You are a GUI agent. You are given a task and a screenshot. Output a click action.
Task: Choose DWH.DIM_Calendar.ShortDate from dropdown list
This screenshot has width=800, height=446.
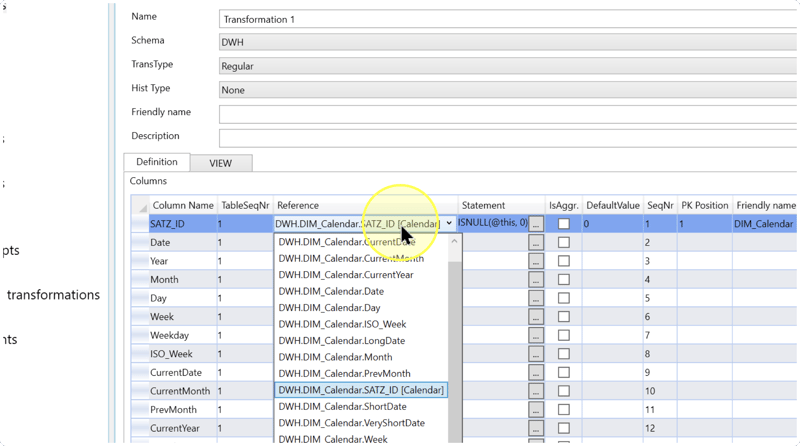coord(361,406)
